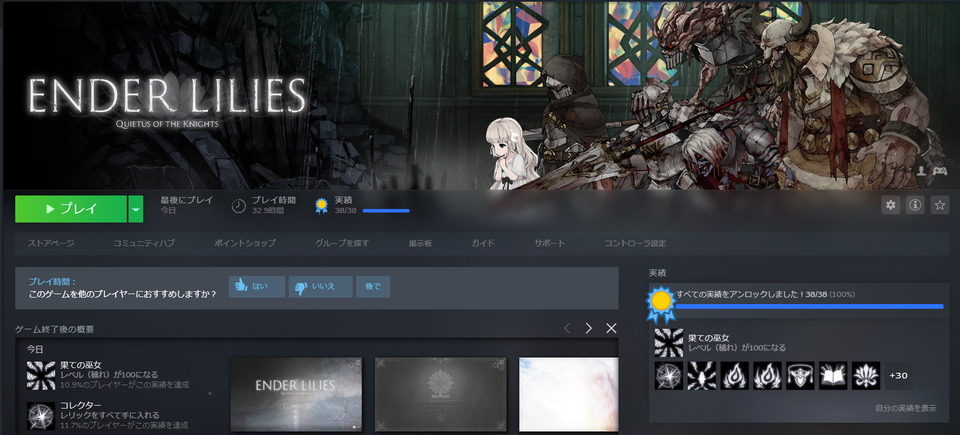
Task: Open 自分の実績を表示 link
Action: 906,408
